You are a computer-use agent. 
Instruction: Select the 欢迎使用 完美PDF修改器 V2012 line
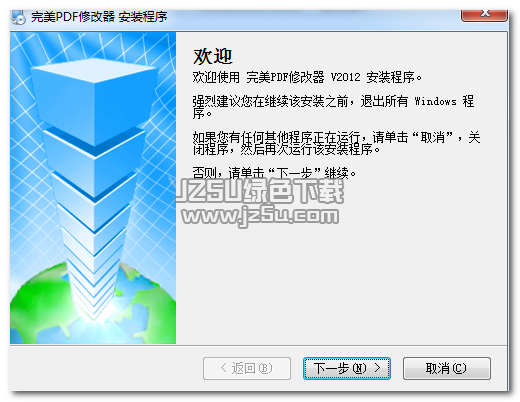pyautogui.click(x=307, y=77)
